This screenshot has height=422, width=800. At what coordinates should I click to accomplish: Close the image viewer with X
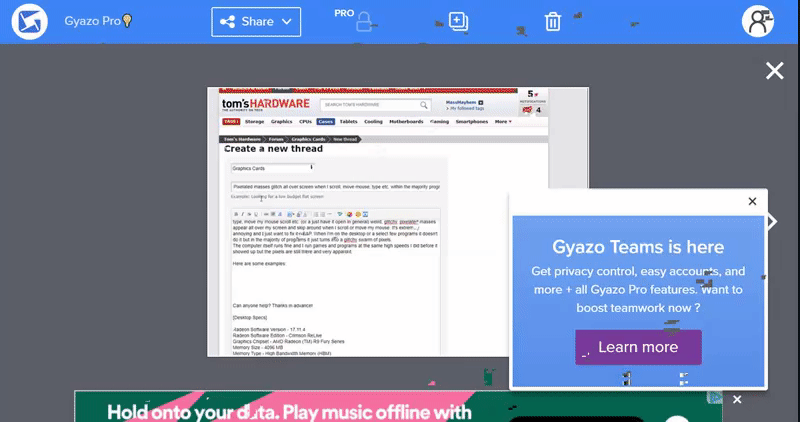tap(774, 71)
